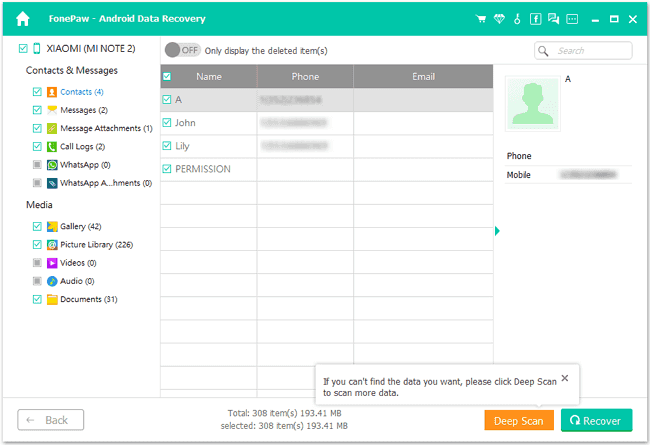The image size is (650, 445).
Task: Click in the Search field
Action: coord(583,51)
